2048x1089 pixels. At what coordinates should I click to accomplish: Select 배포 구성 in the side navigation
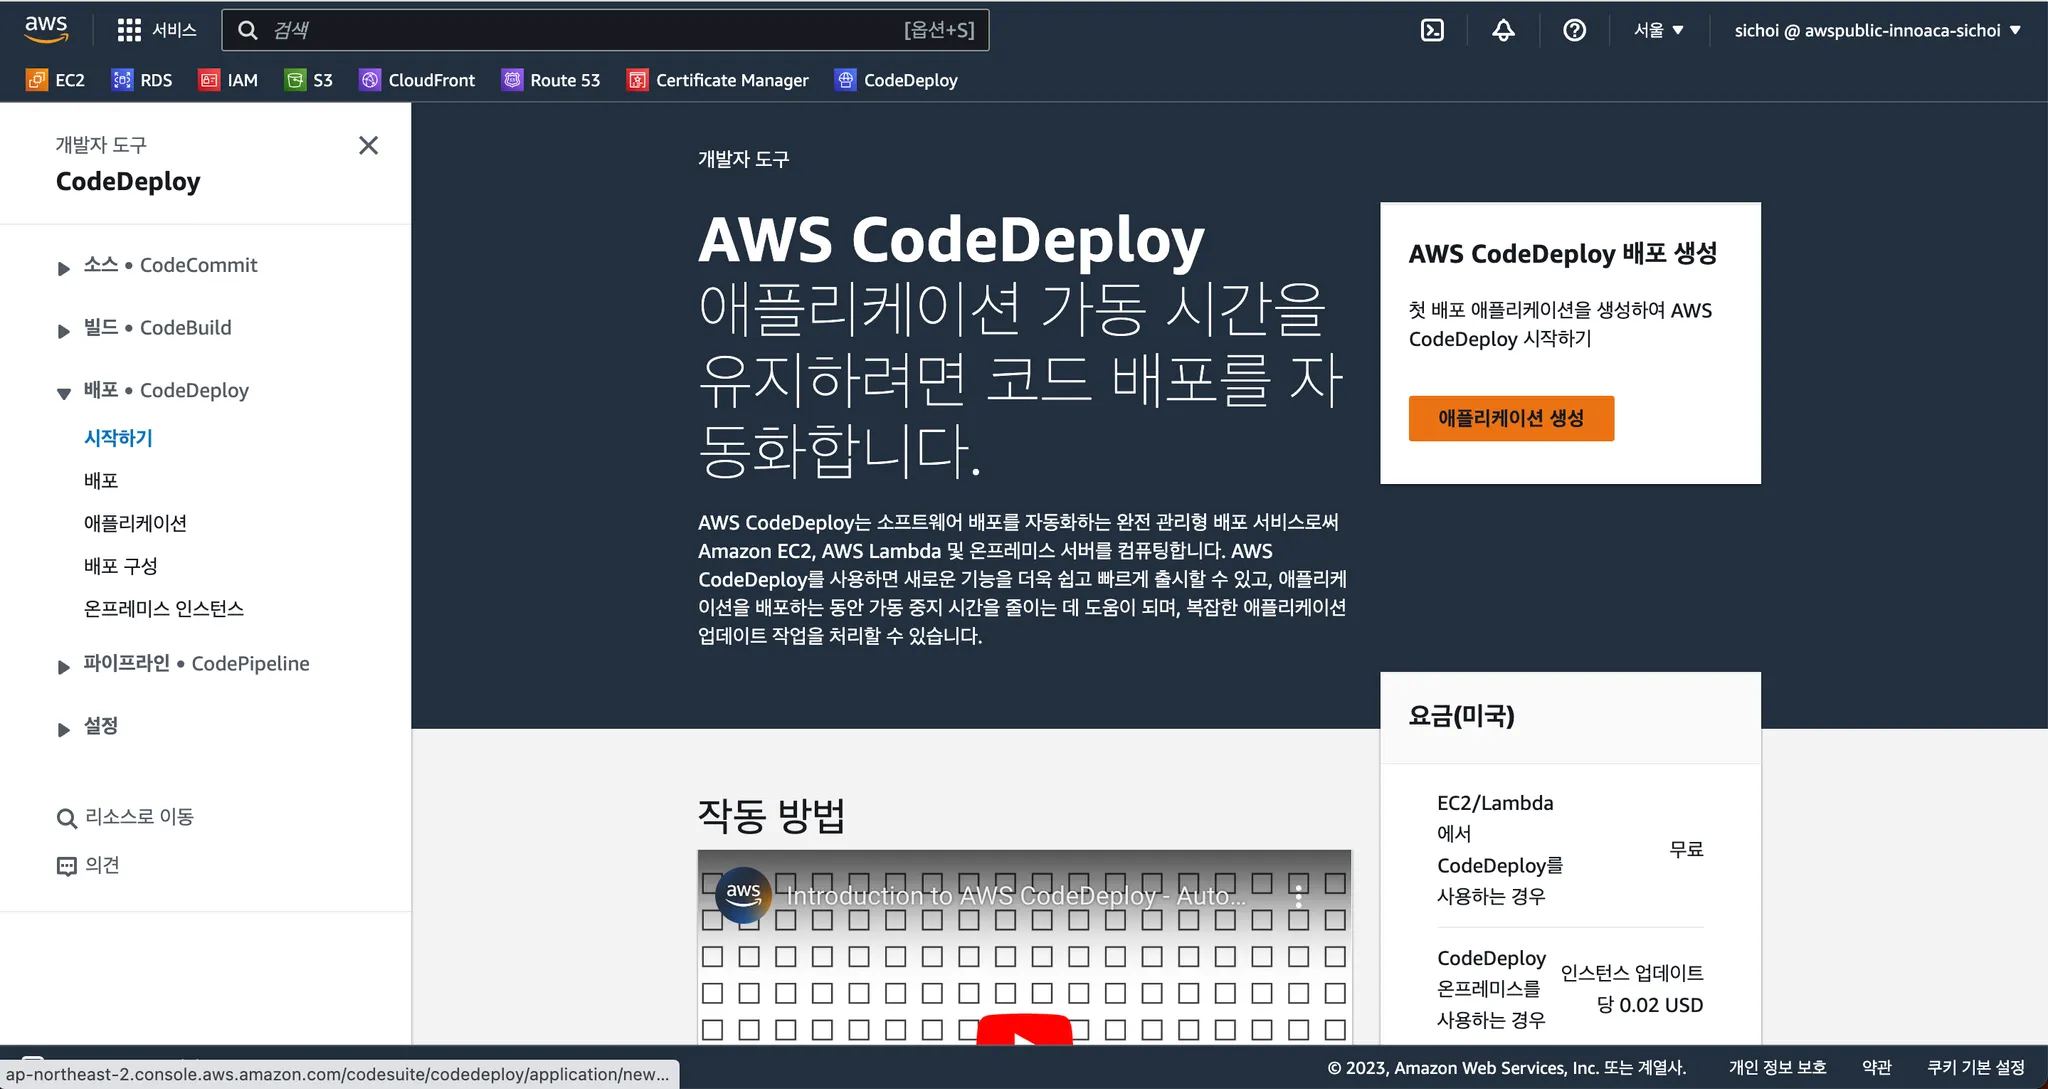coord(121,566)
